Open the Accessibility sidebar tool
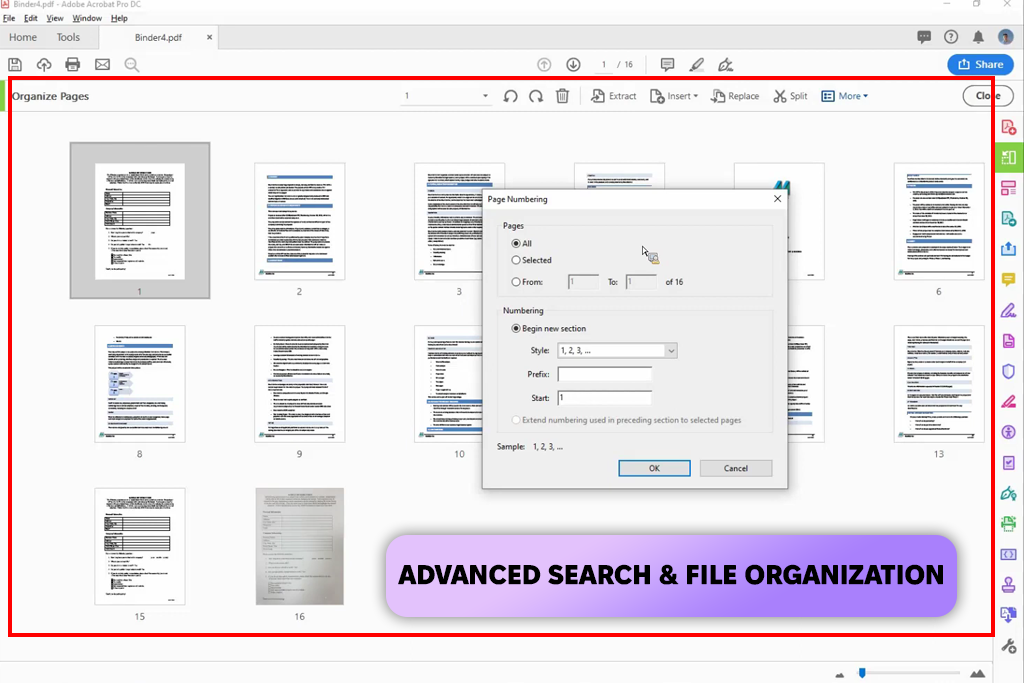1024x683 pixels. 1008,432
